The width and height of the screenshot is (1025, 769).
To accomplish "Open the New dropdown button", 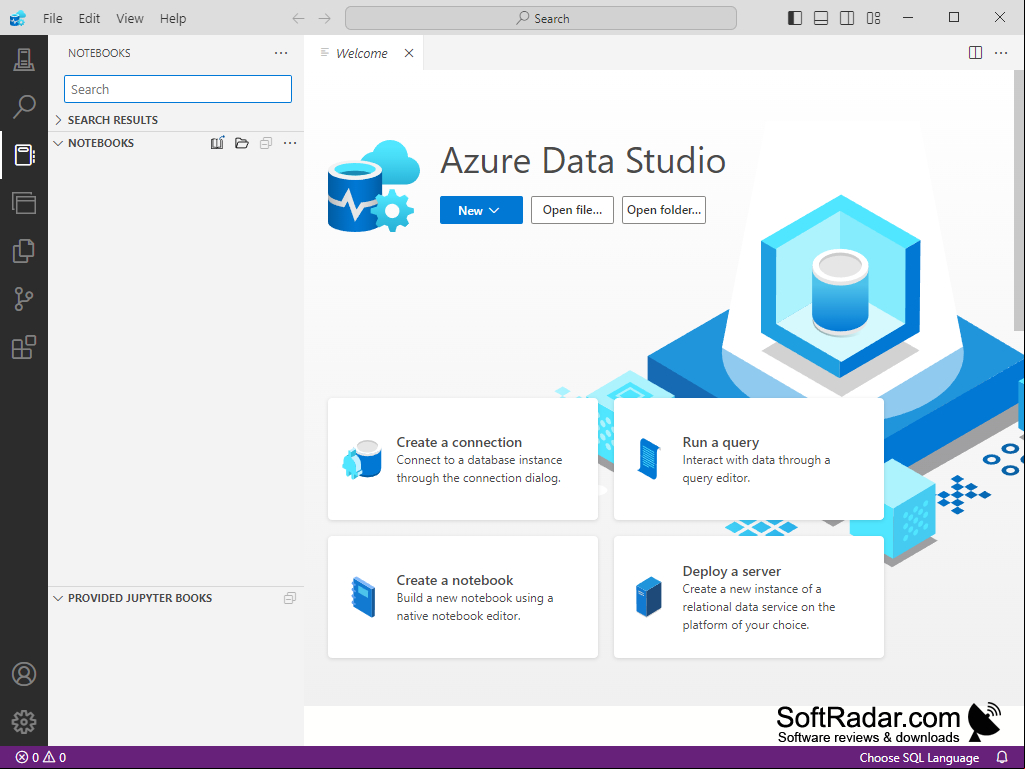I will coord(481,210).
